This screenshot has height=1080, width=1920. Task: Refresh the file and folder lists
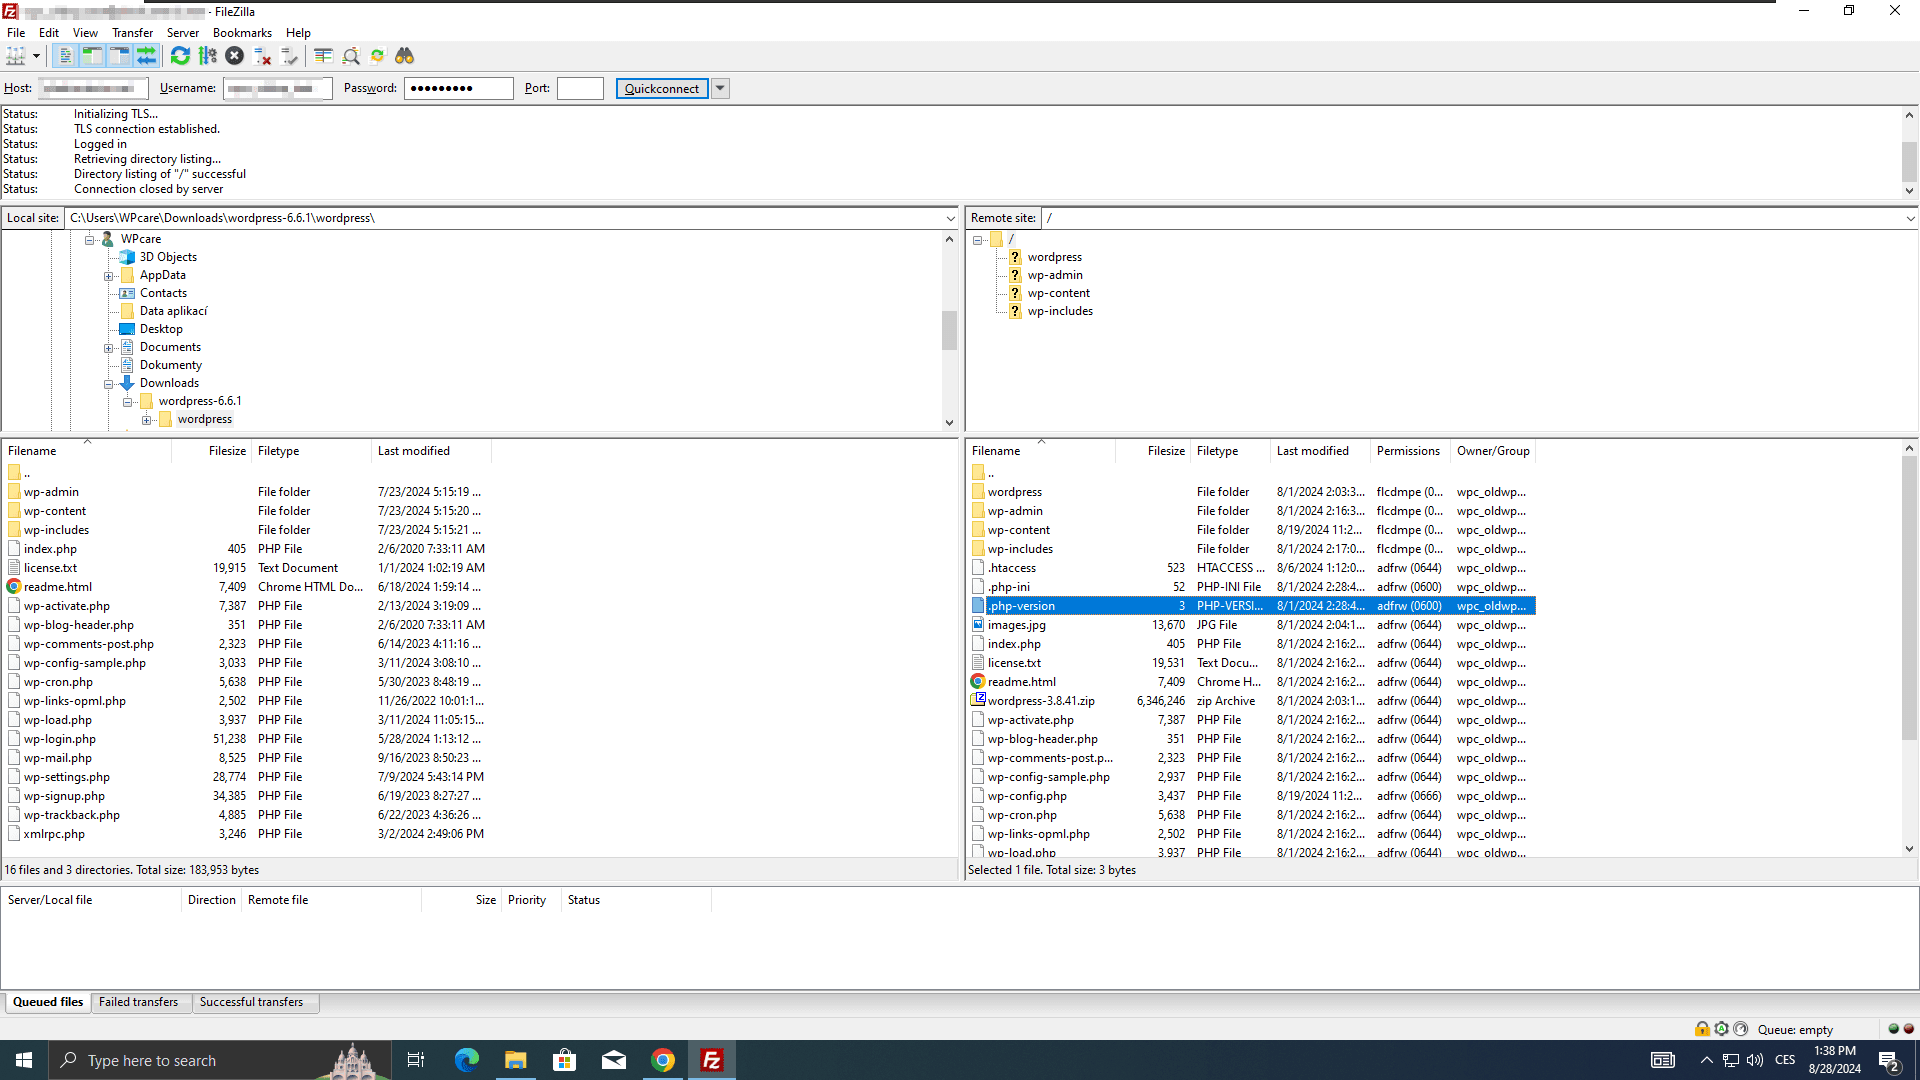(180, 56)
